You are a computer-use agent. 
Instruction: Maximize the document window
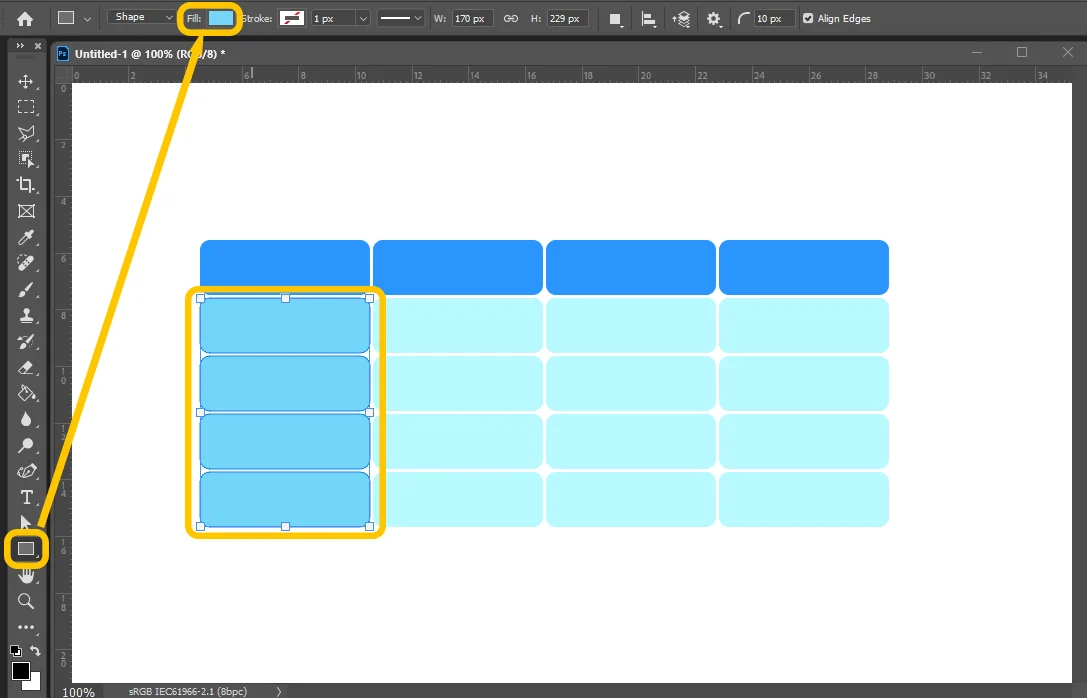tap(1022, 52)
